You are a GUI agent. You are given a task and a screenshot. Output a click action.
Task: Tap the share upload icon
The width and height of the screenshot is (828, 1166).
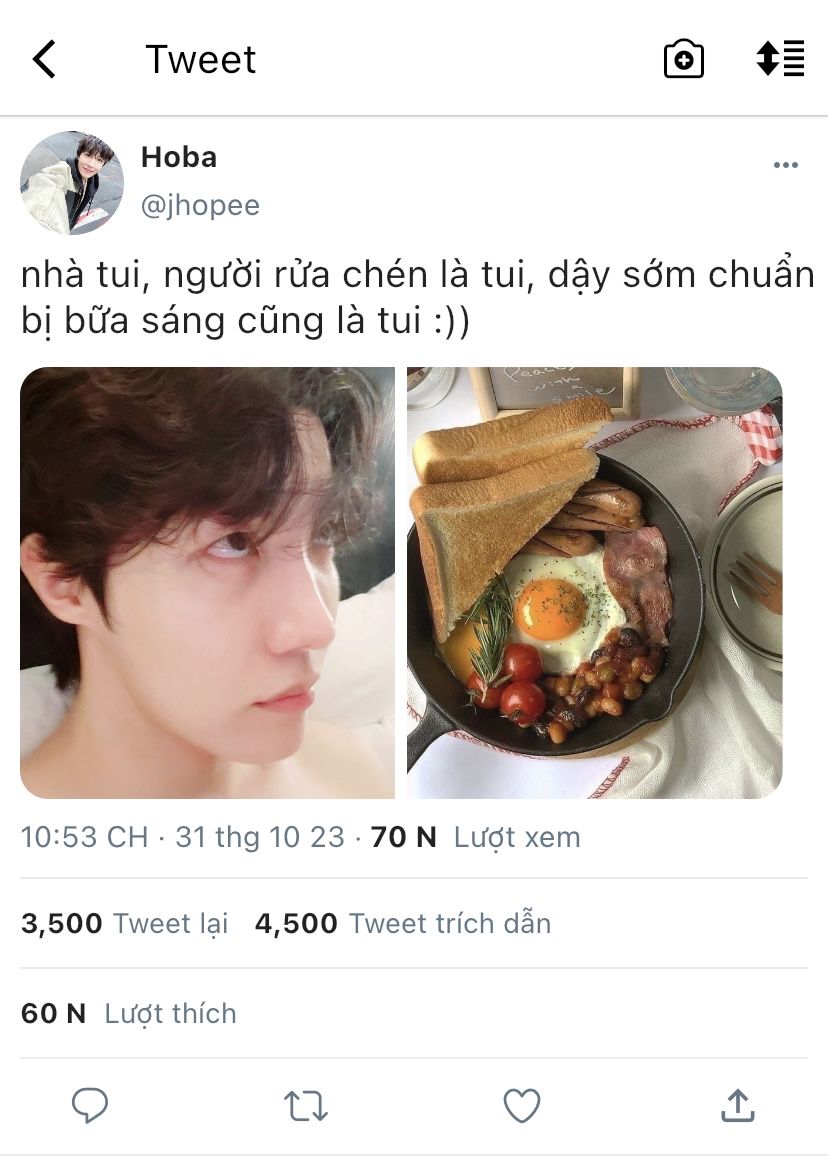pyautogui.click(x=738, y=1105)
